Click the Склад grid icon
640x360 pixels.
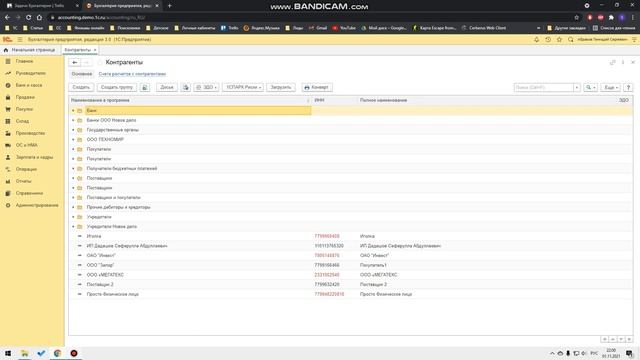click(8, 121)
